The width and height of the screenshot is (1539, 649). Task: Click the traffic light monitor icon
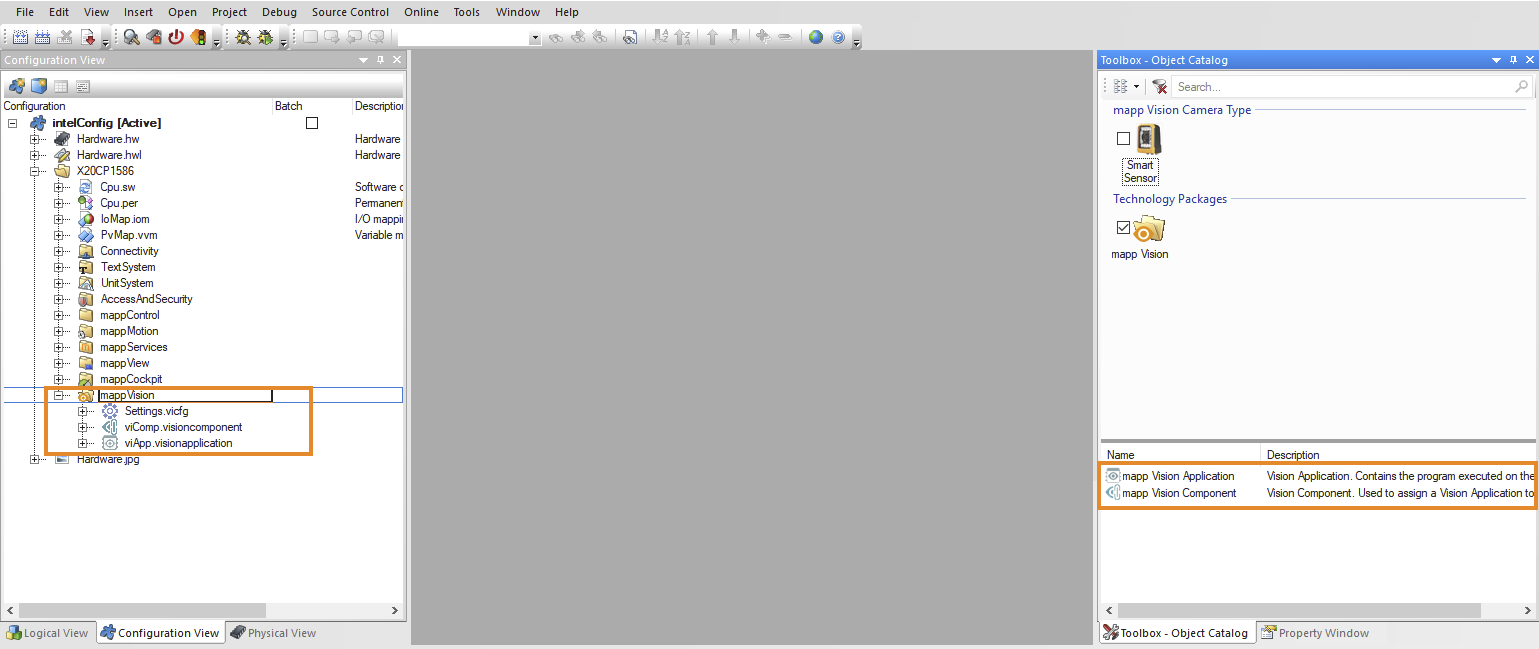pyautogui.click(x=198, y=37)
